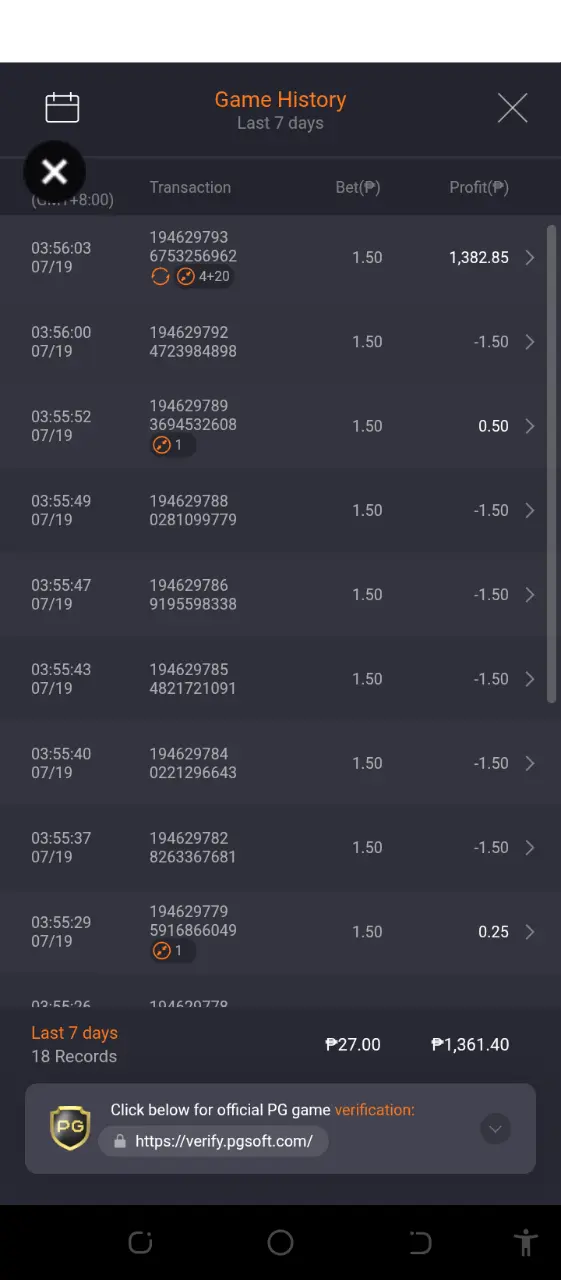Click the PG shield logo

point(70,1128)
